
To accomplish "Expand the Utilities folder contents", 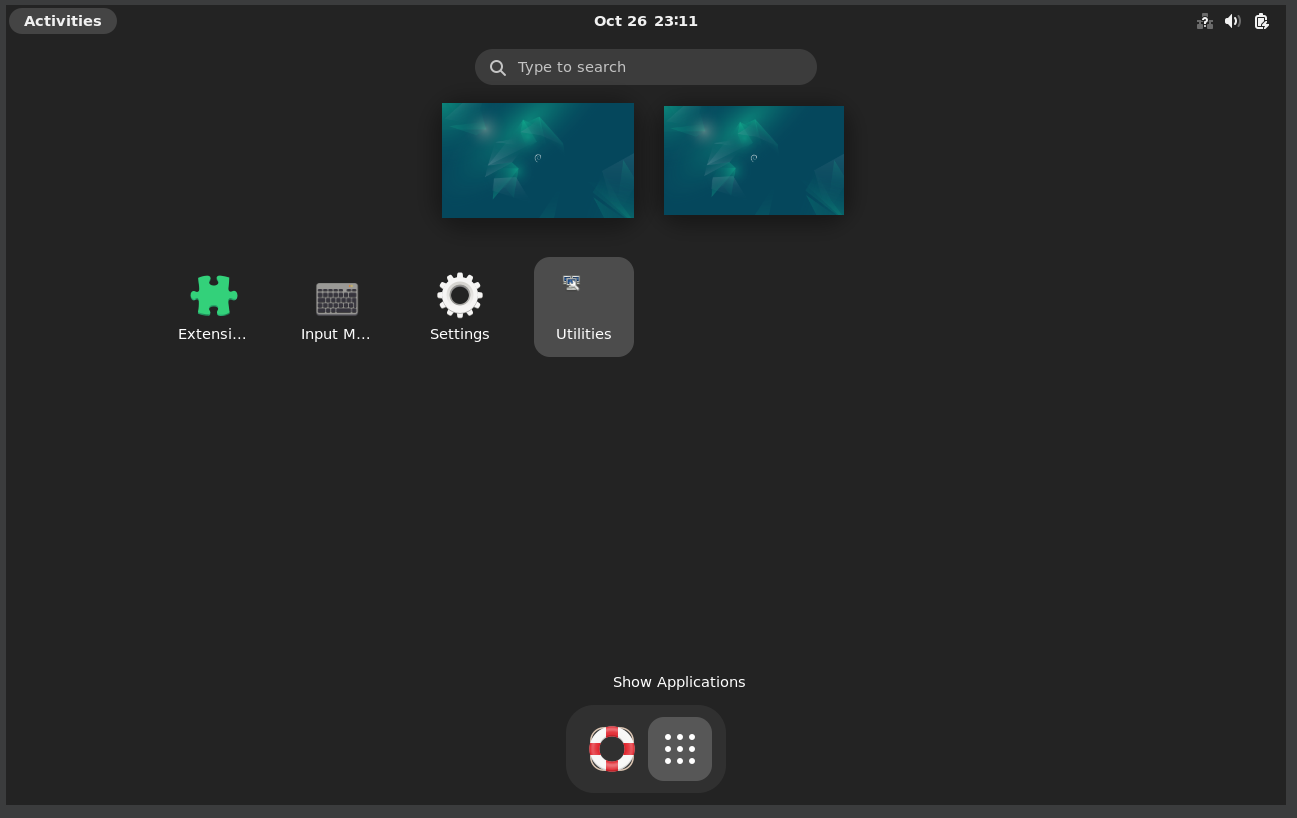I will point(583,306).
